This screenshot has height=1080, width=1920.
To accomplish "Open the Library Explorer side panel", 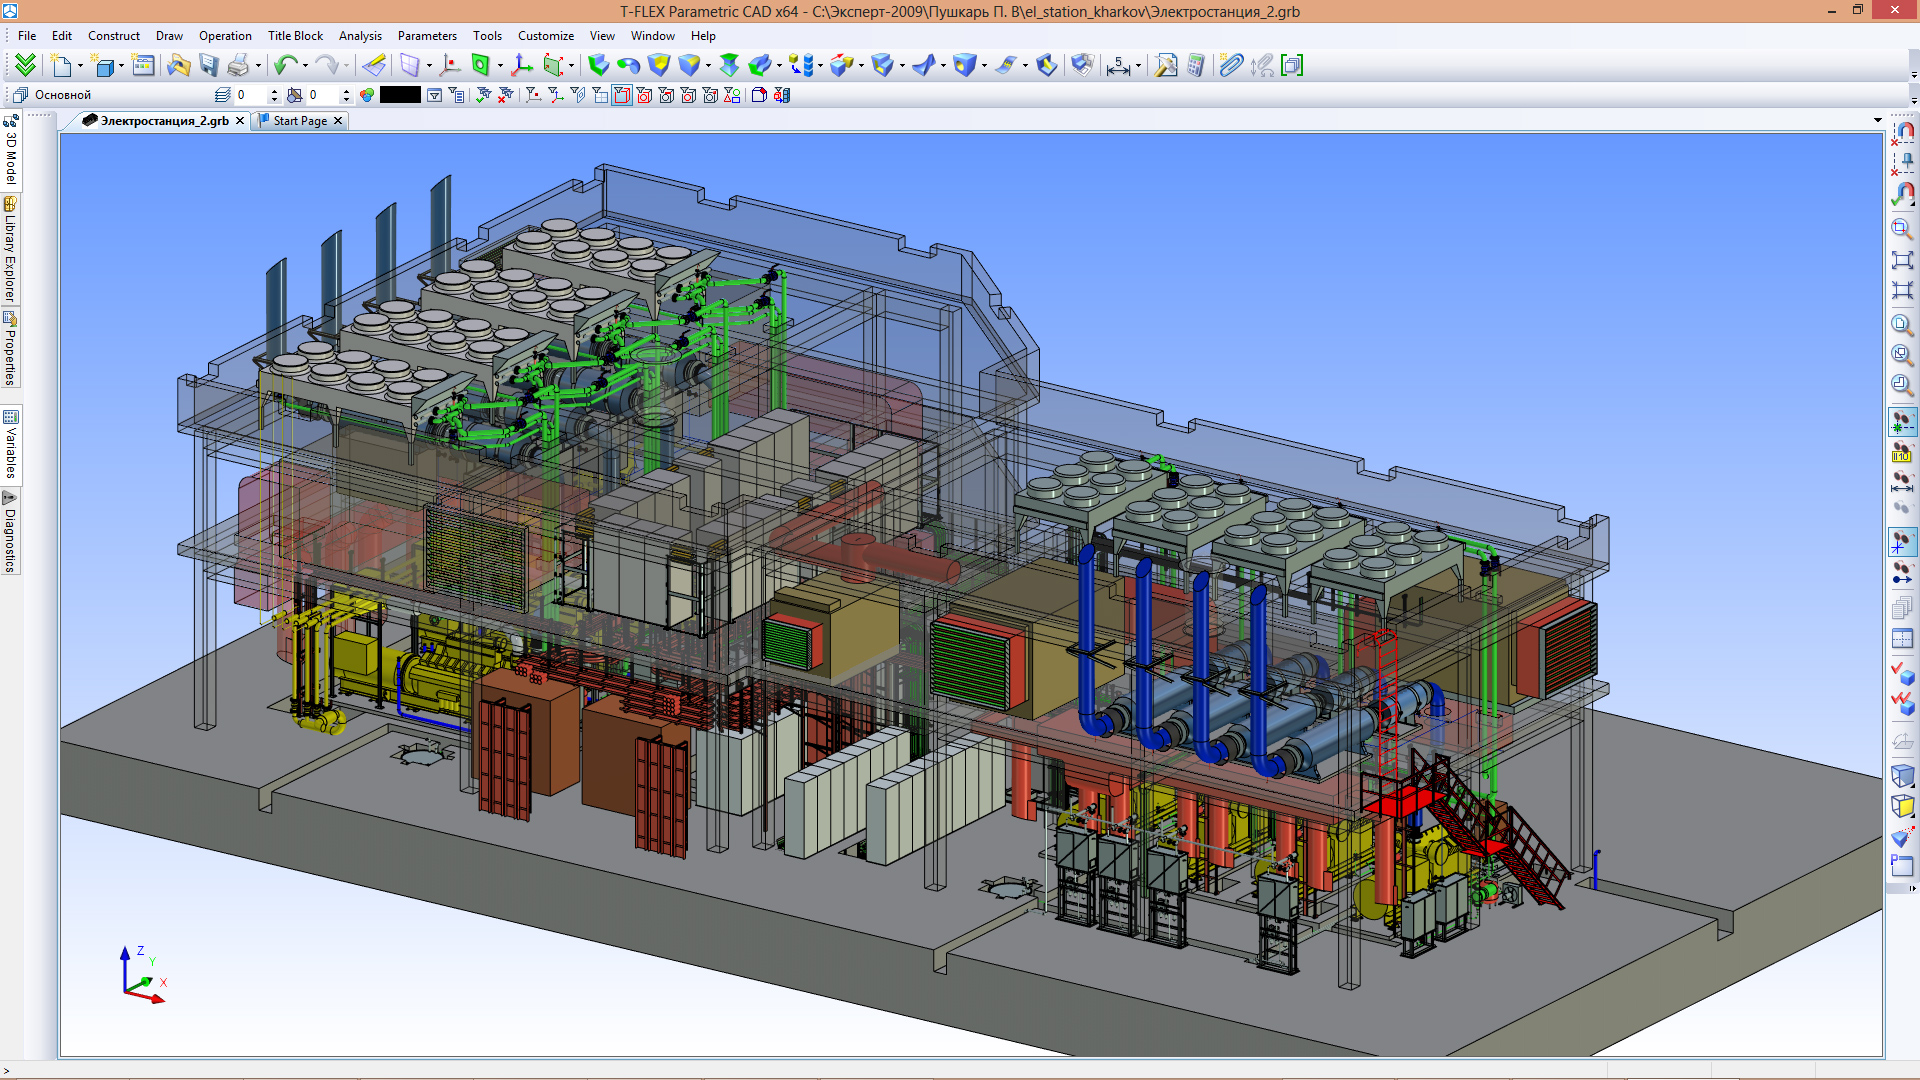I will pyautogui.click(x=10, y=250).
